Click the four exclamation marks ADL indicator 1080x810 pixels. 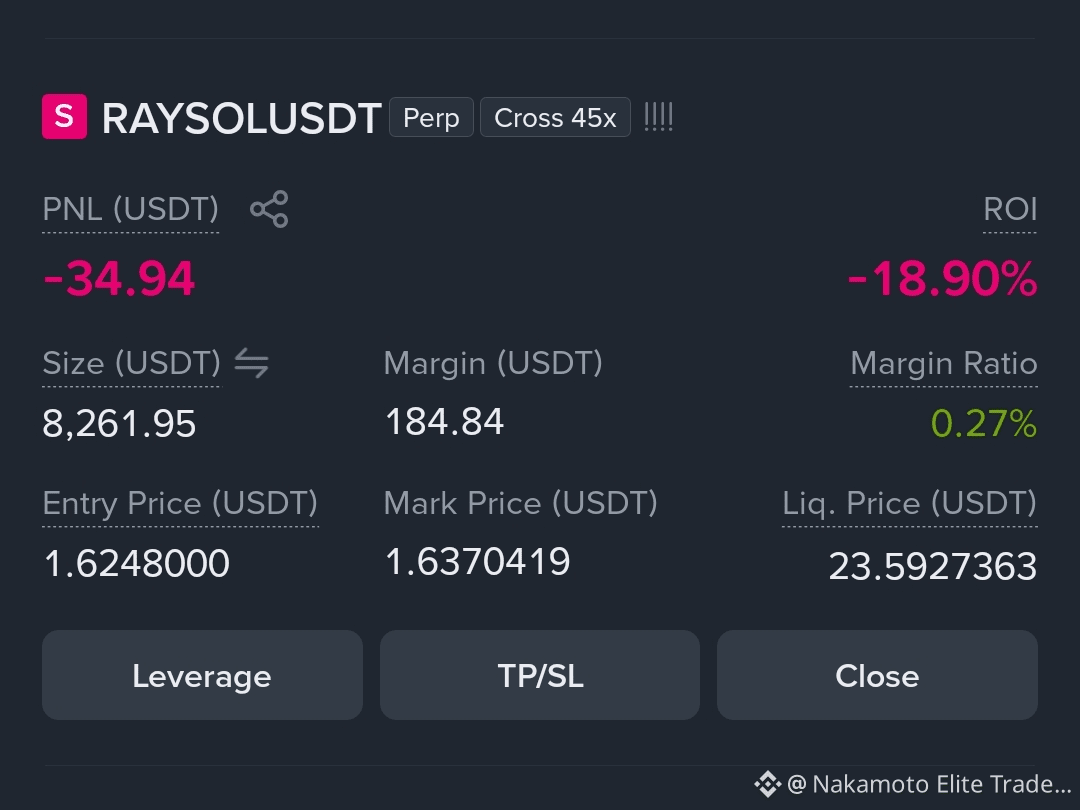(658, 117)
